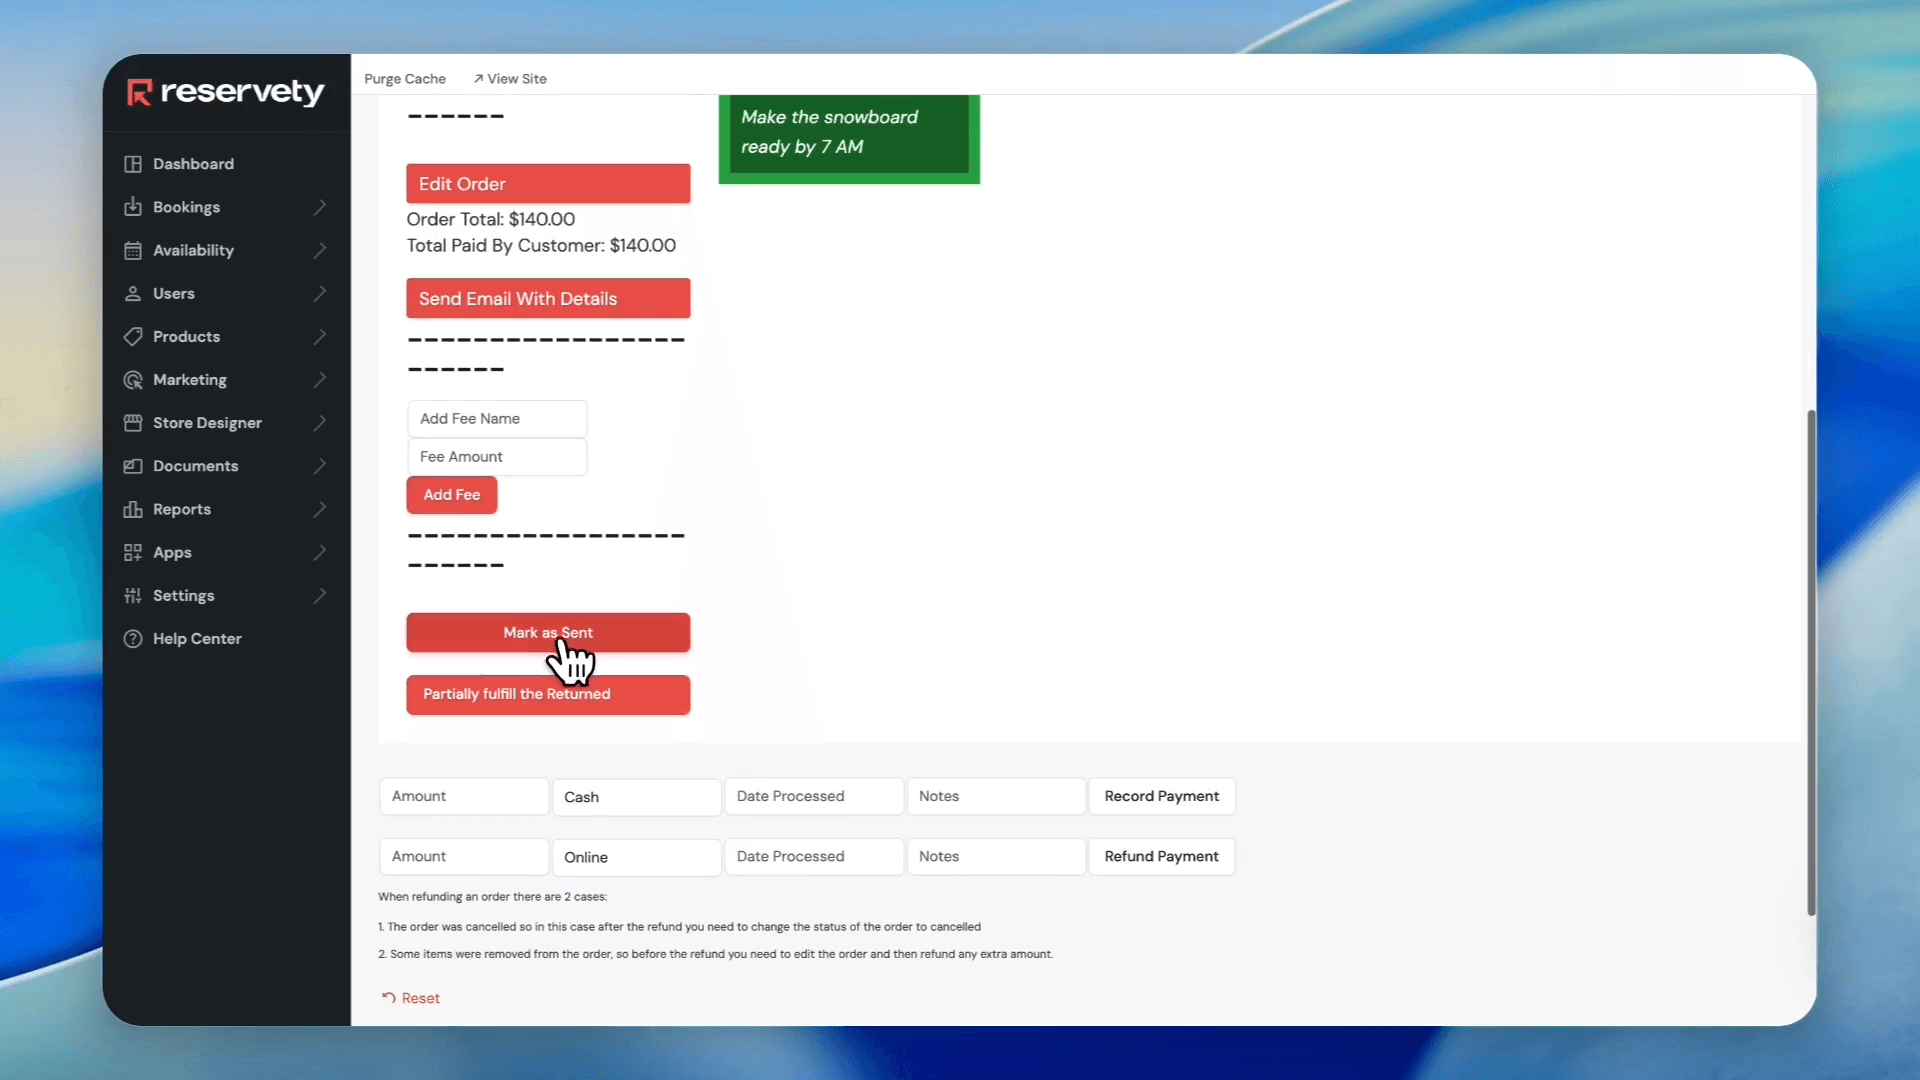1920x1080 pixels.
Task: Click the Help Center question icon
Action: 132,638
